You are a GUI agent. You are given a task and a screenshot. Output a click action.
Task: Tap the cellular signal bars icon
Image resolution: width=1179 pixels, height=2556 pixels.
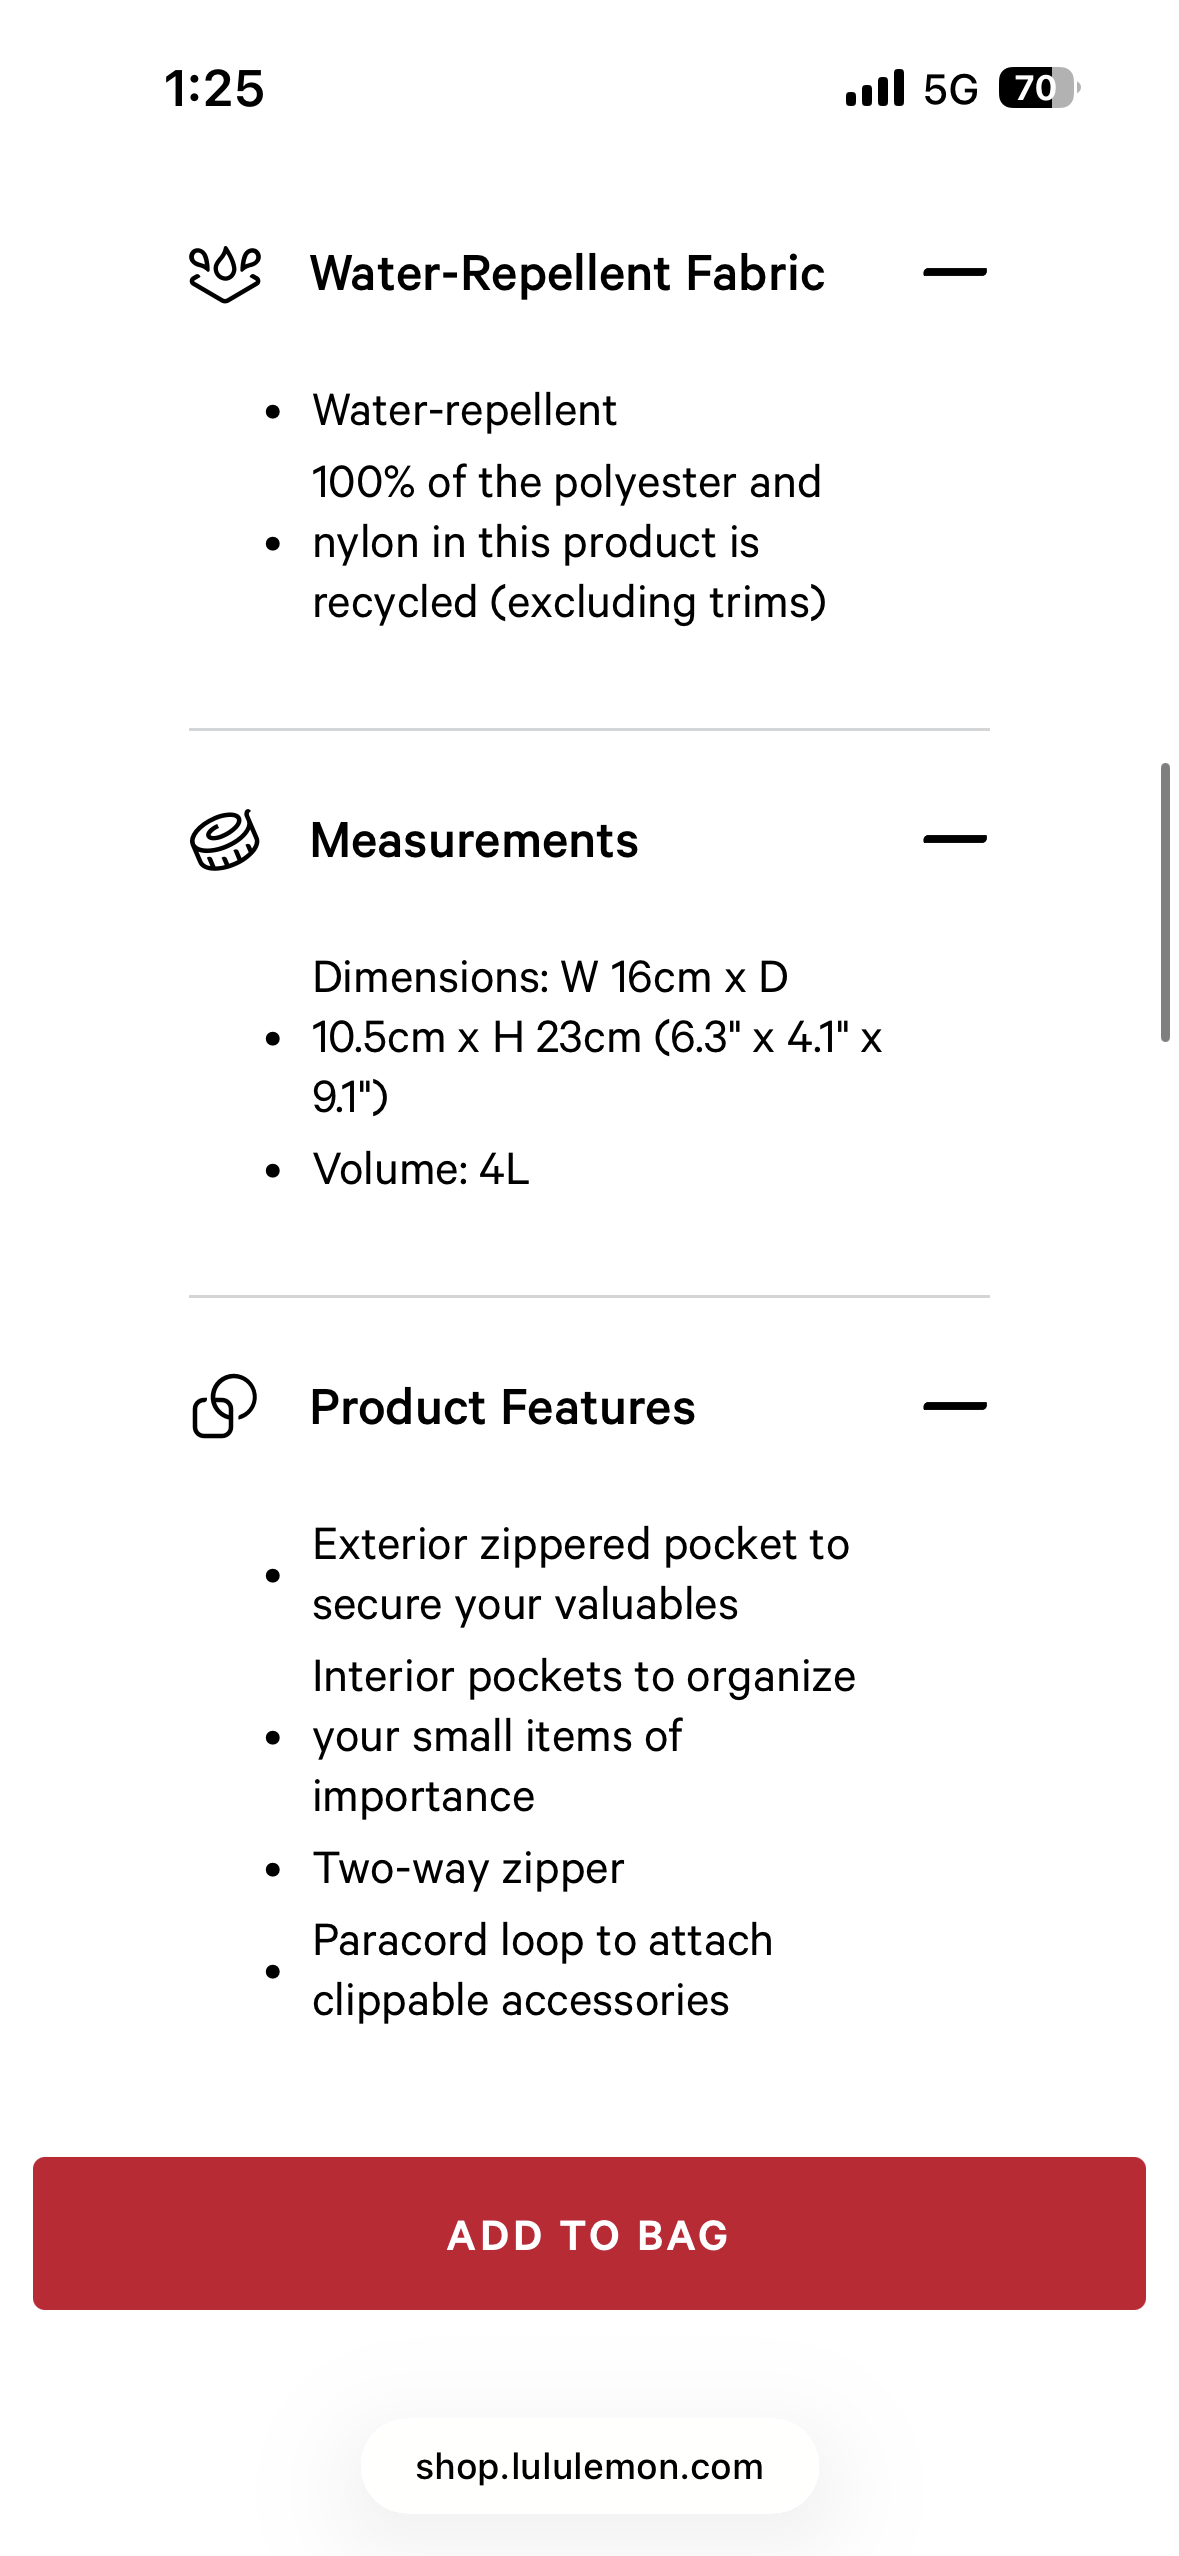[875, 88]
